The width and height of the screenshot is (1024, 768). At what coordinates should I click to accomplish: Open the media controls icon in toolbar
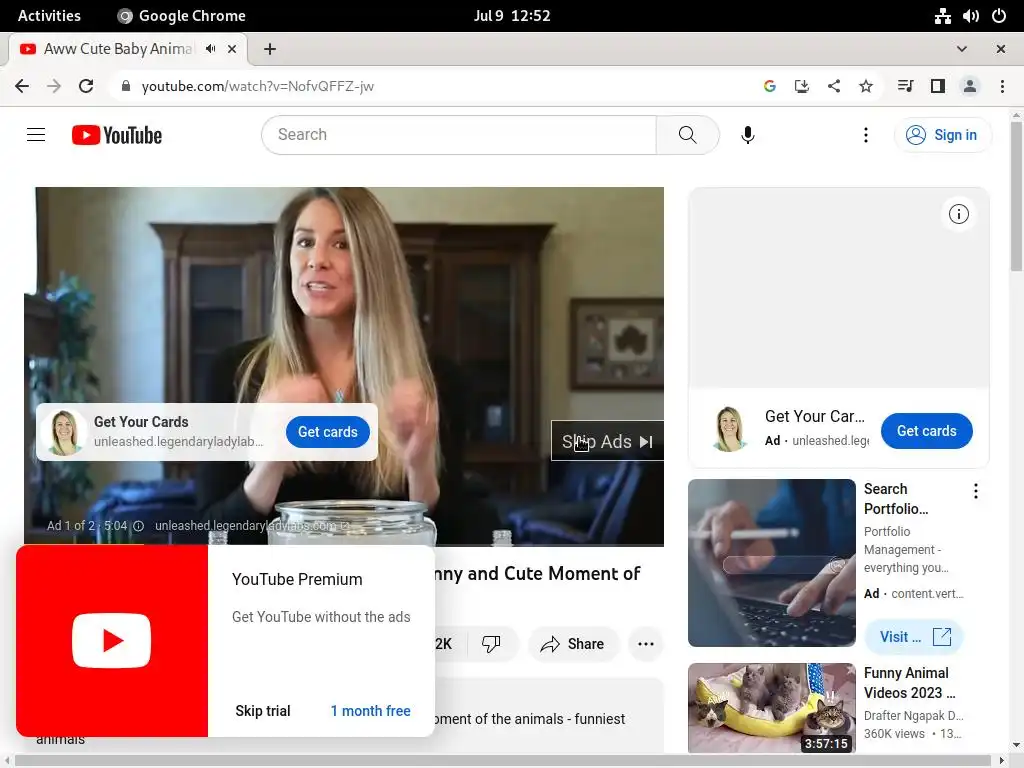pos(905,86)
